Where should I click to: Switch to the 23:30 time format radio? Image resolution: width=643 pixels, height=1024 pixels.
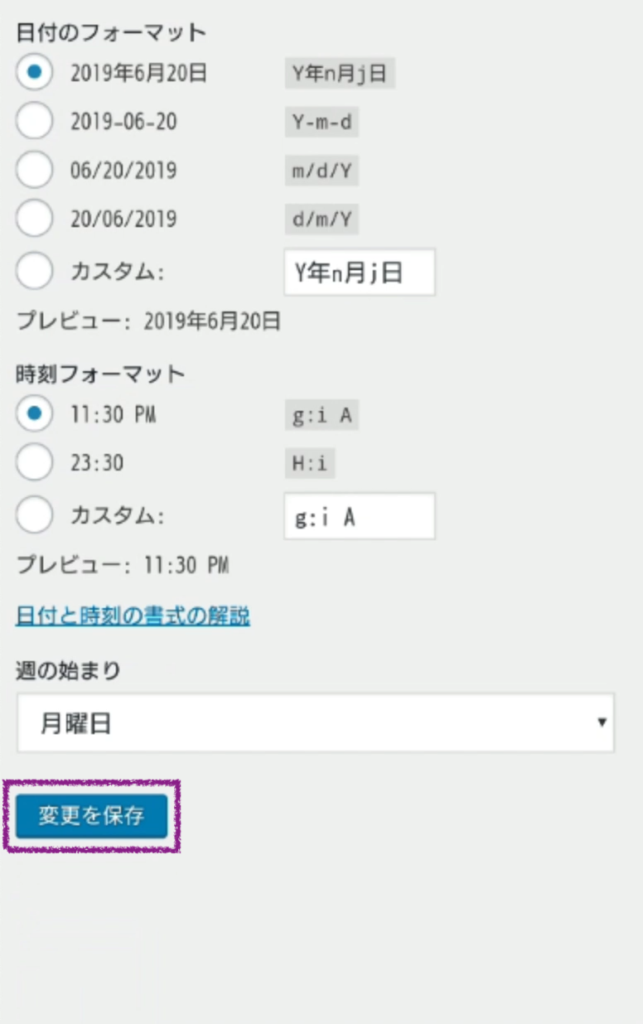click(35, 463)
